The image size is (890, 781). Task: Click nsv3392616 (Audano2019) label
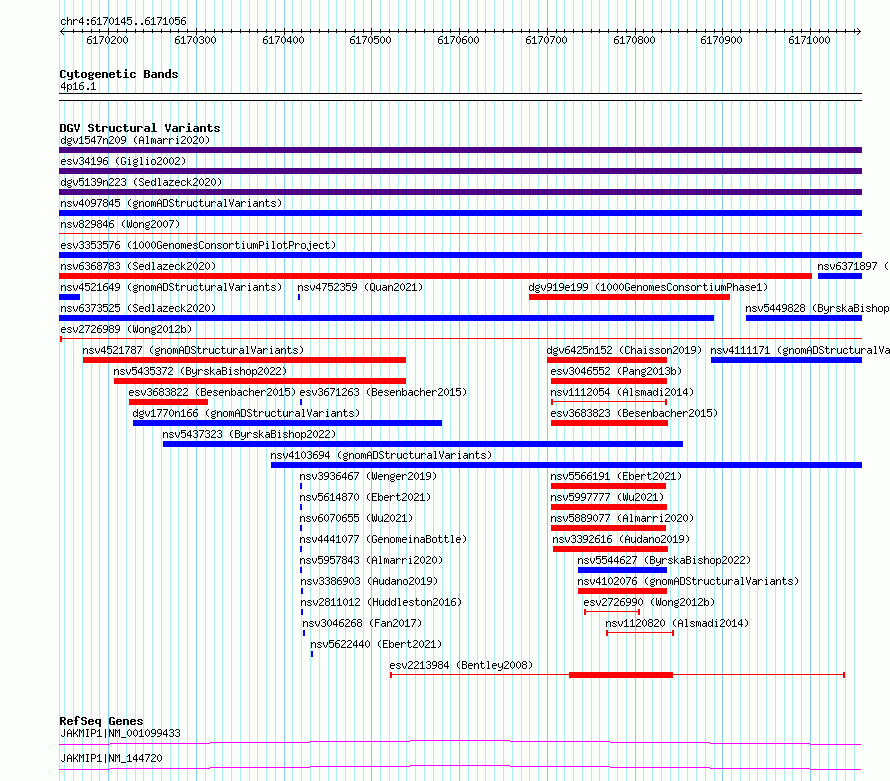pos(621,539)
